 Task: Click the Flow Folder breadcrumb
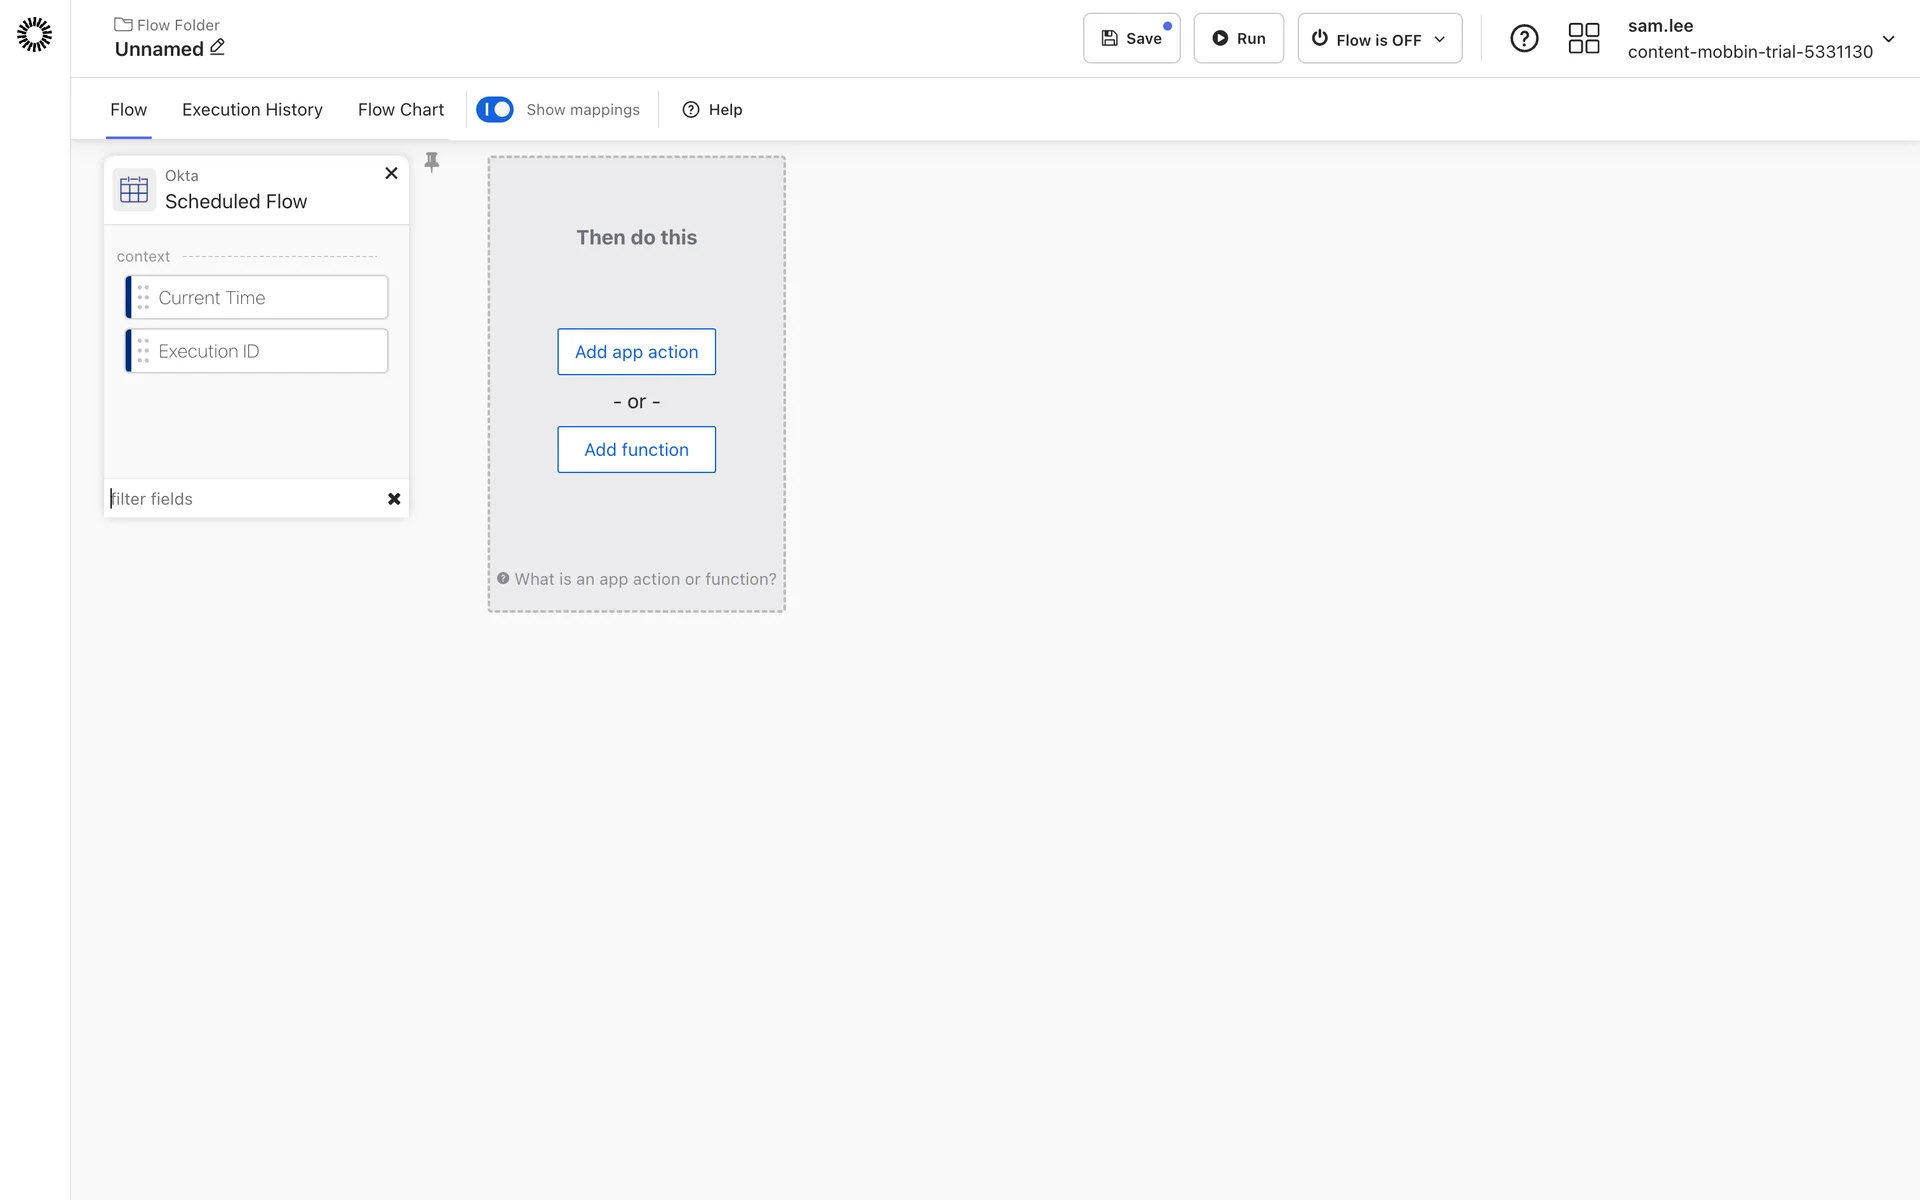click(168, 25)
